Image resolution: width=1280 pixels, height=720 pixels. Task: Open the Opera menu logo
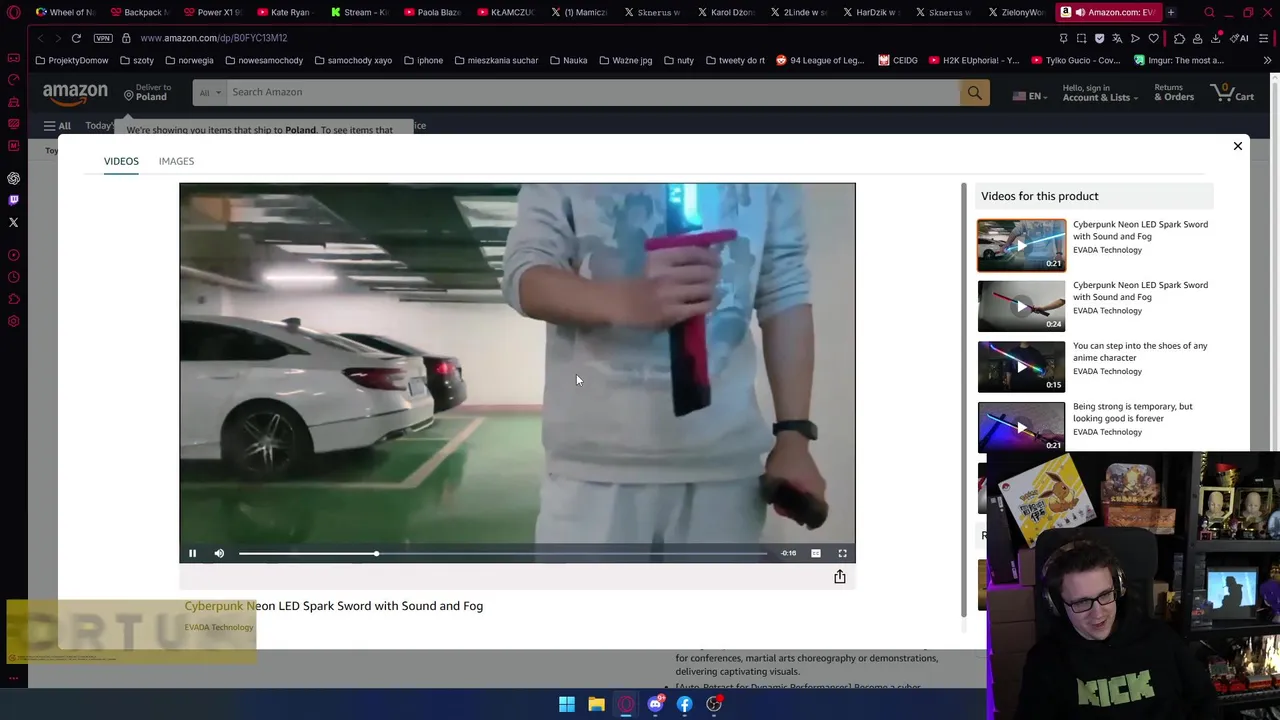click(14, 13)
